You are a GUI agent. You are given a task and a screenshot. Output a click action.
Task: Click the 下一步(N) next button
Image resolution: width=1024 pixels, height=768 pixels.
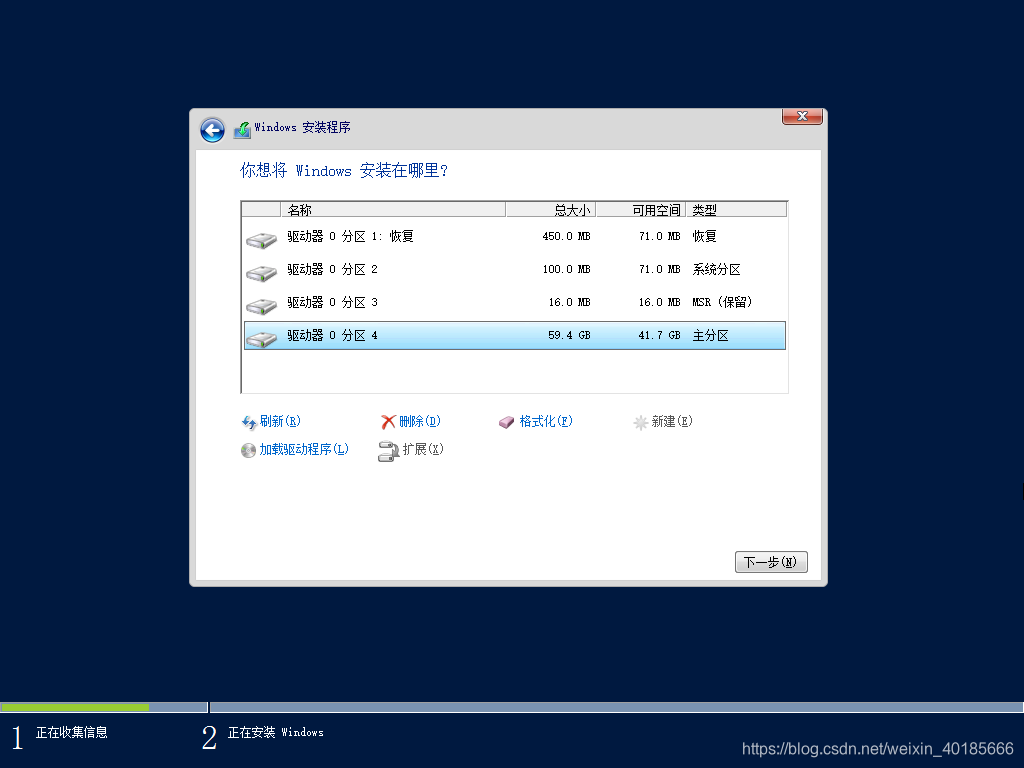771,562
